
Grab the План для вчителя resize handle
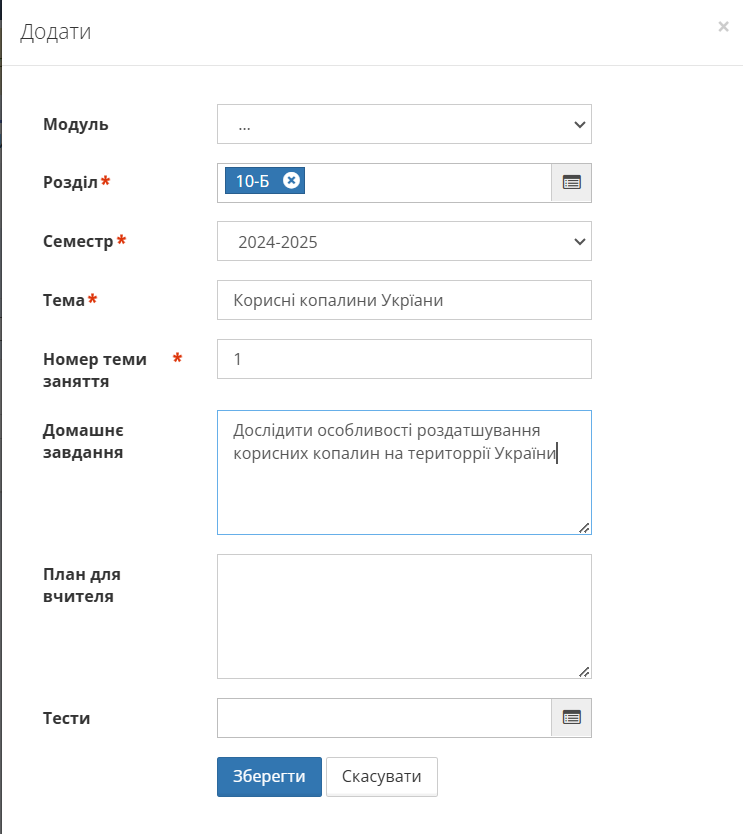584,671
